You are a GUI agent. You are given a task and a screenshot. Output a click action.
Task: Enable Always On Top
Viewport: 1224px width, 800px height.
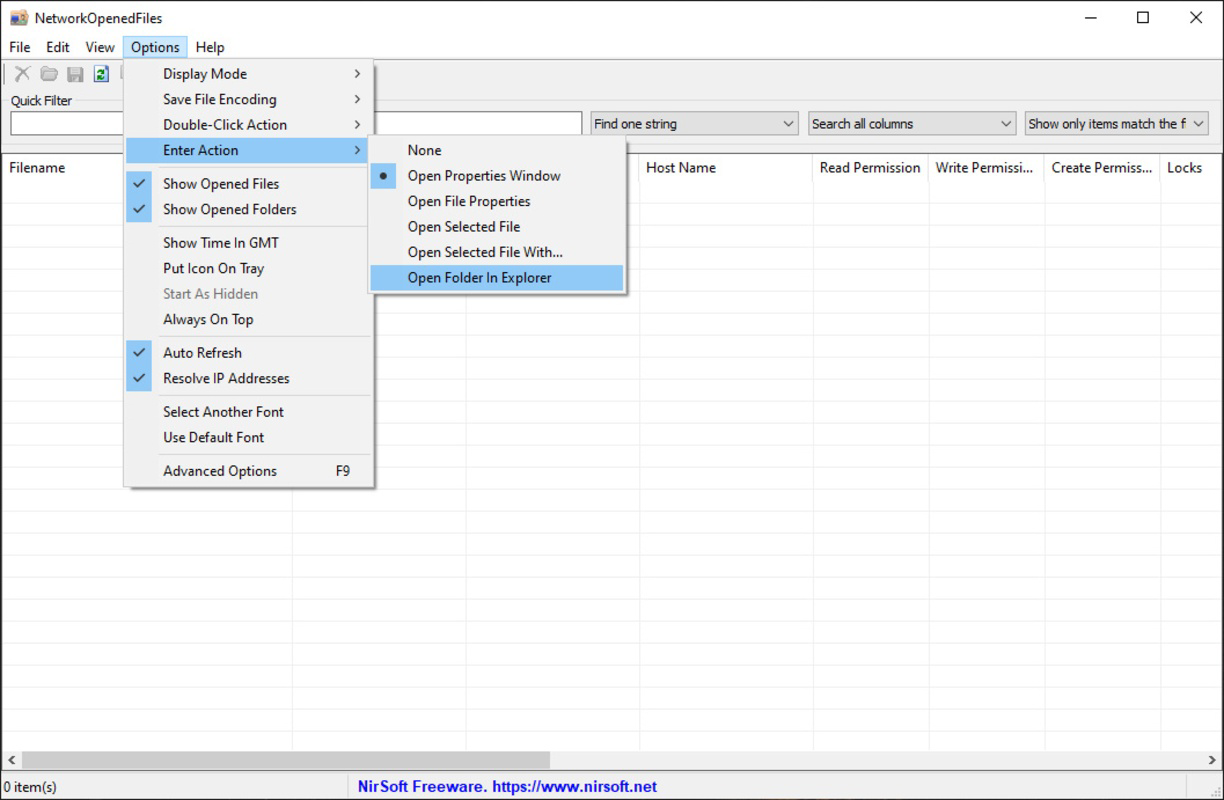point(249,319)
